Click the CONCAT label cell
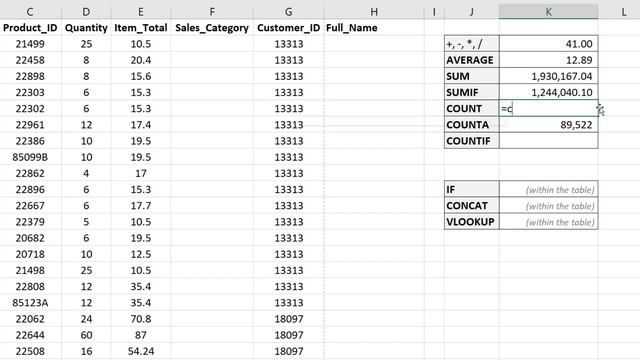640x360 pixels. pos(471,206)
